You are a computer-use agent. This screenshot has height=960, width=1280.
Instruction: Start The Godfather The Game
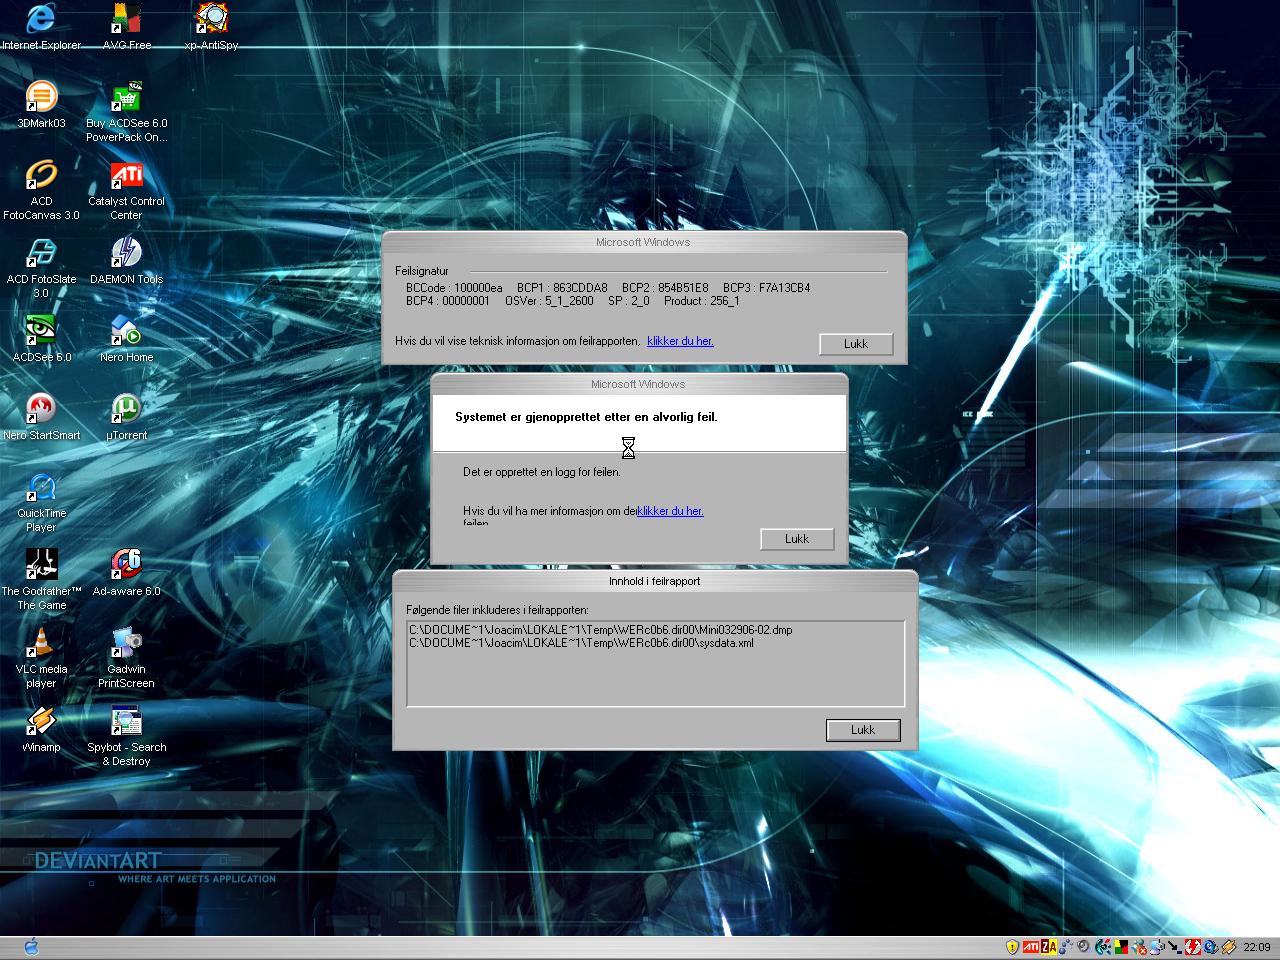41,579
